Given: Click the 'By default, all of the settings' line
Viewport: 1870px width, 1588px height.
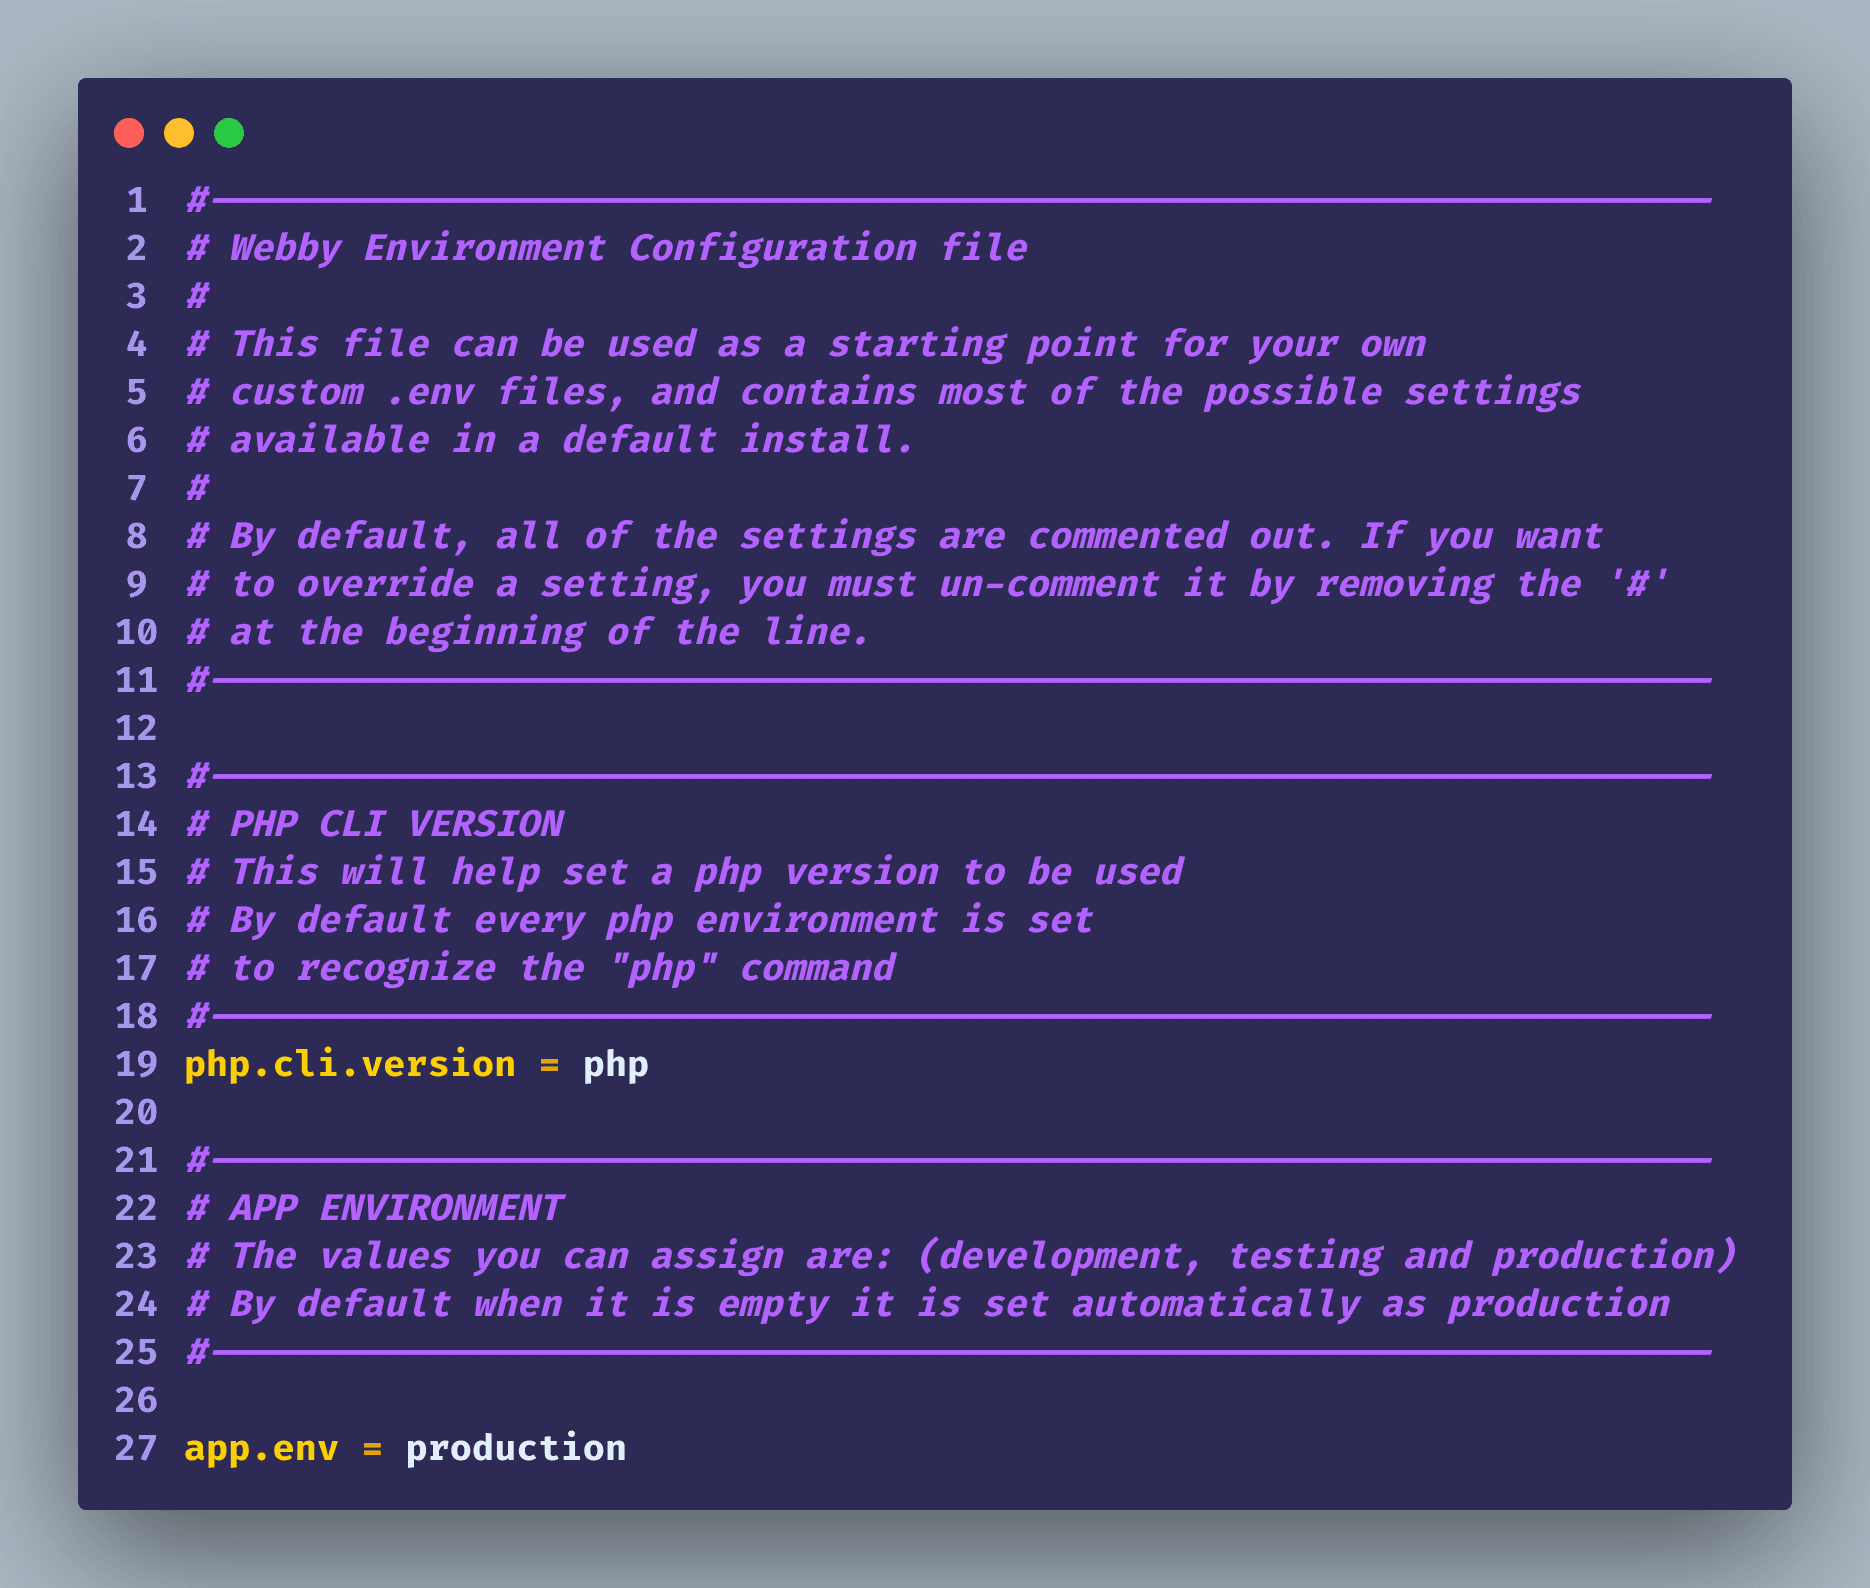Looking at the screenshot, I should [895, 536].
